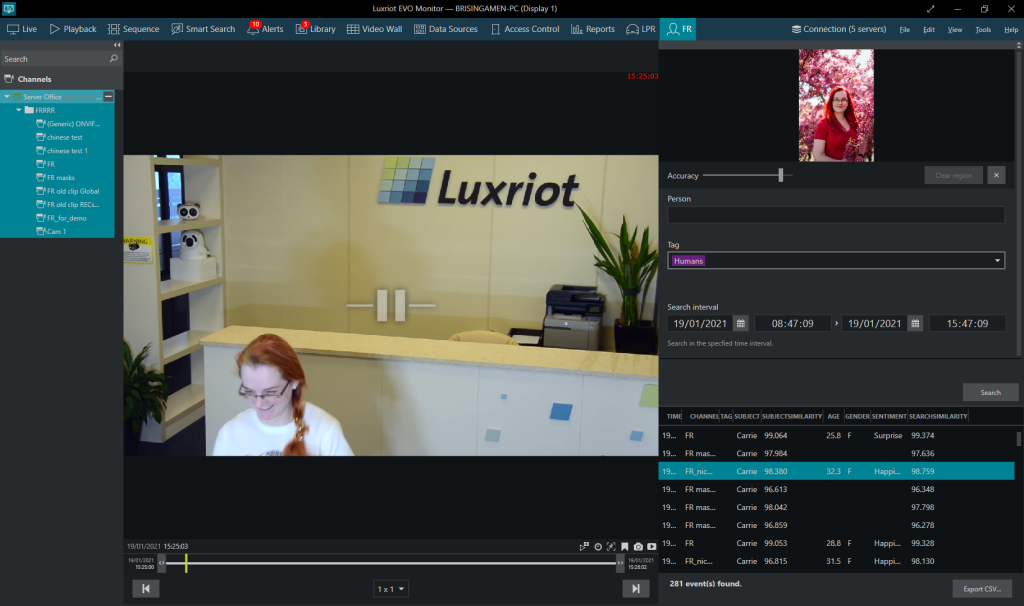1024x606 pixels.
Task: Click the Search button
Action: tap(990, 392)
